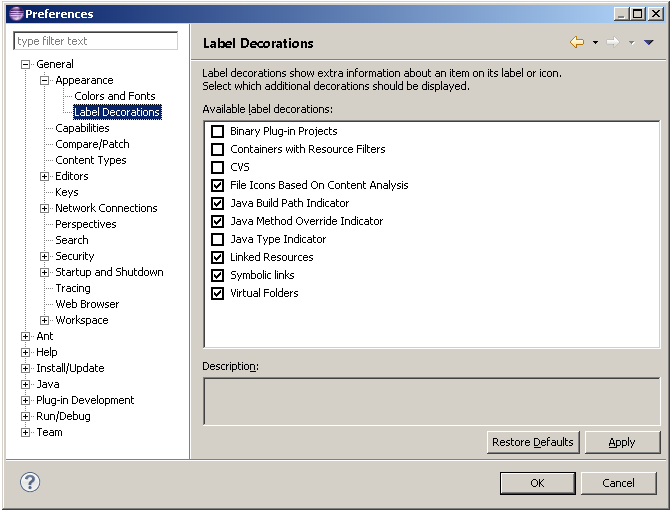Enable Java Type Indicator checkbox
Viewport: 672px width, 512px height.
coord(217,239)
